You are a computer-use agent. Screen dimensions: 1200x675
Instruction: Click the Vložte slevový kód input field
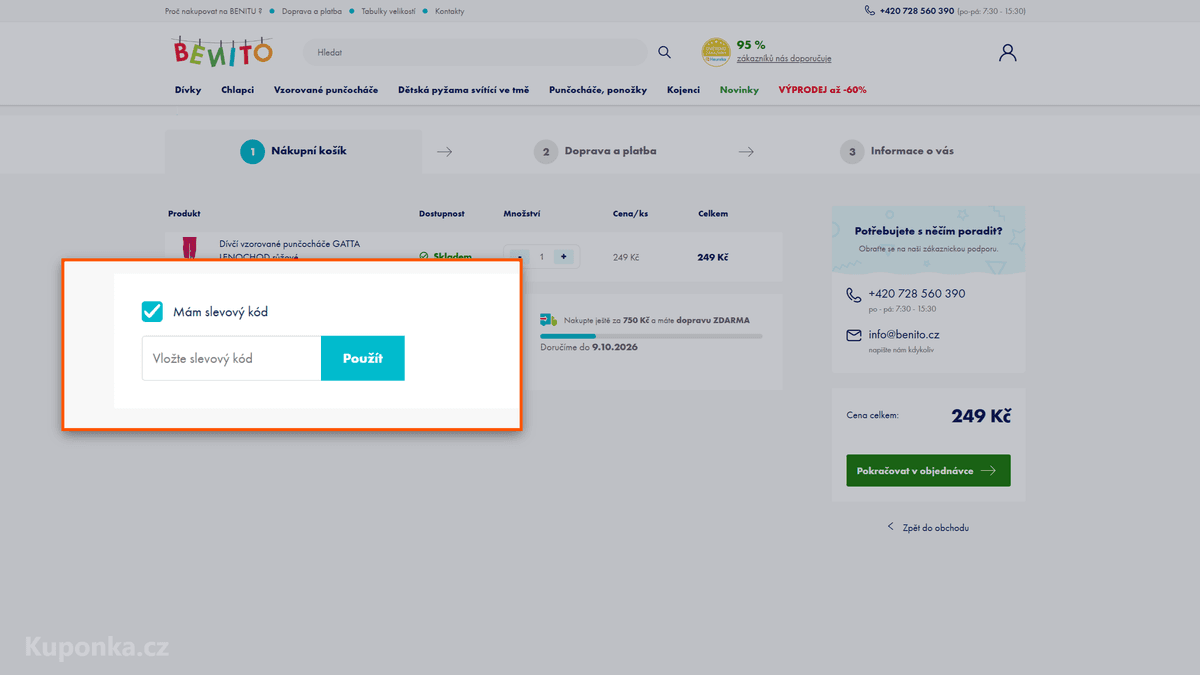click(231, 358)
